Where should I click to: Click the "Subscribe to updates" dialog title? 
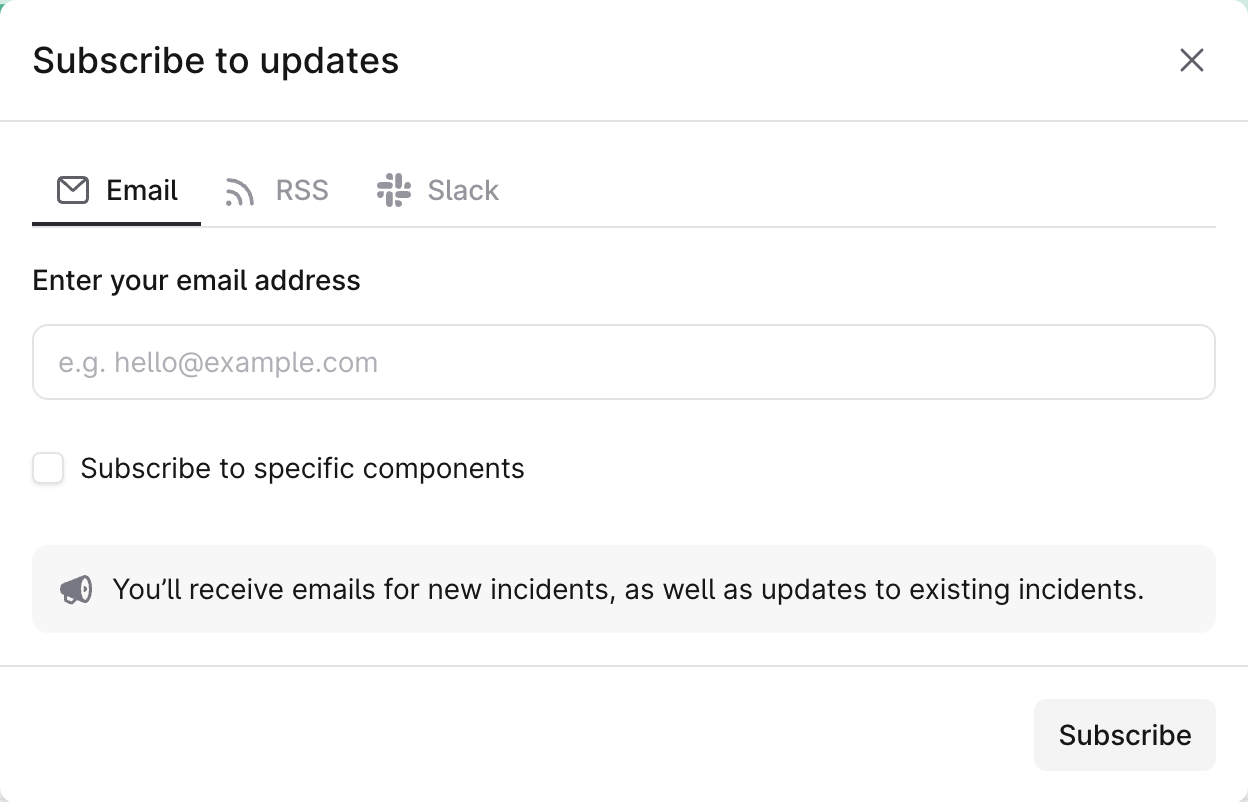[216, 61]
